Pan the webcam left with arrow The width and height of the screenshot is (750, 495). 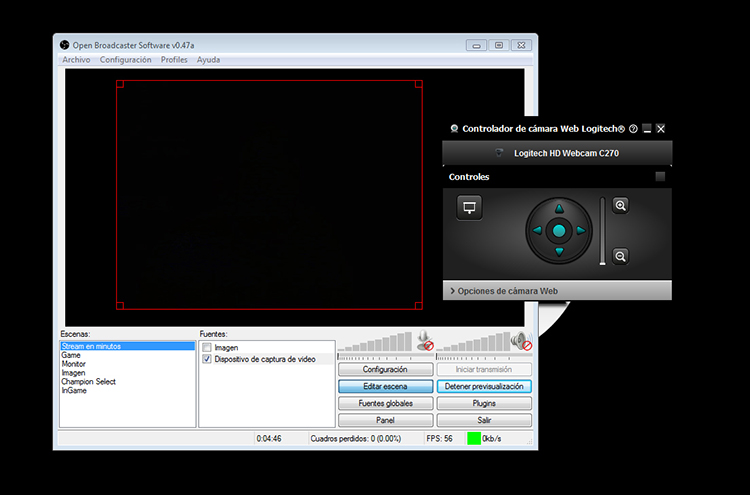tap(538, 230)
